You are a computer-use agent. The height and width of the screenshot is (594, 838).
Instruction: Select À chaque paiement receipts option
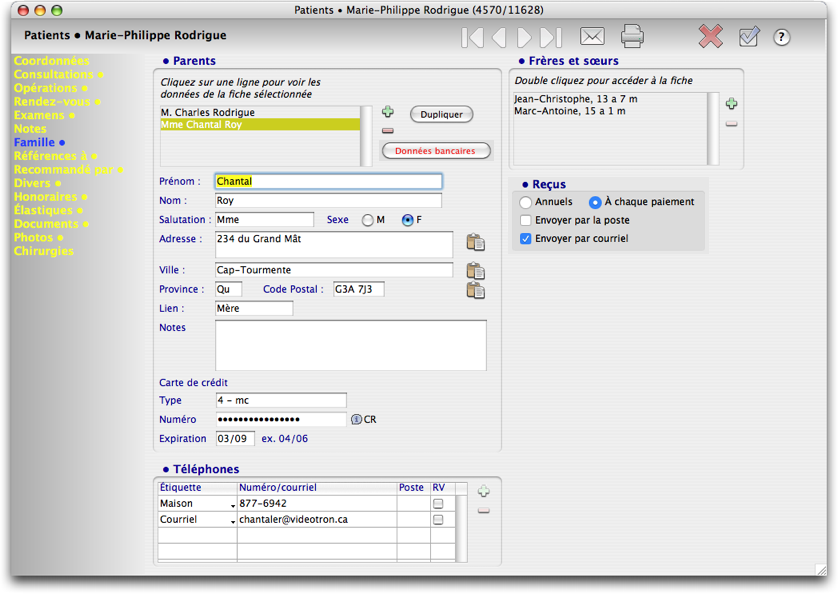(x=595, y=202)
